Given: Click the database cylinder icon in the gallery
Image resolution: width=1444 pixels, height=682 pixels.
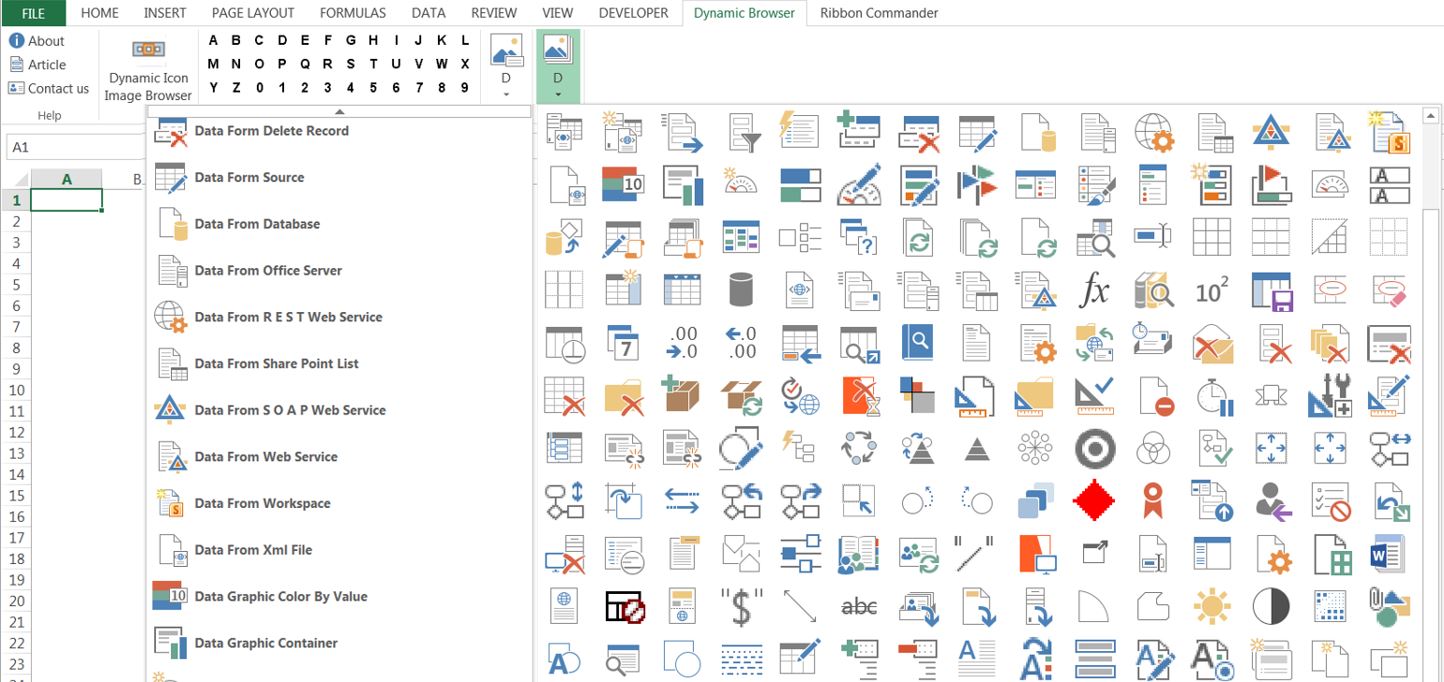Looking at the screenshot, I should pyautogui.click(x=741, y=290).
